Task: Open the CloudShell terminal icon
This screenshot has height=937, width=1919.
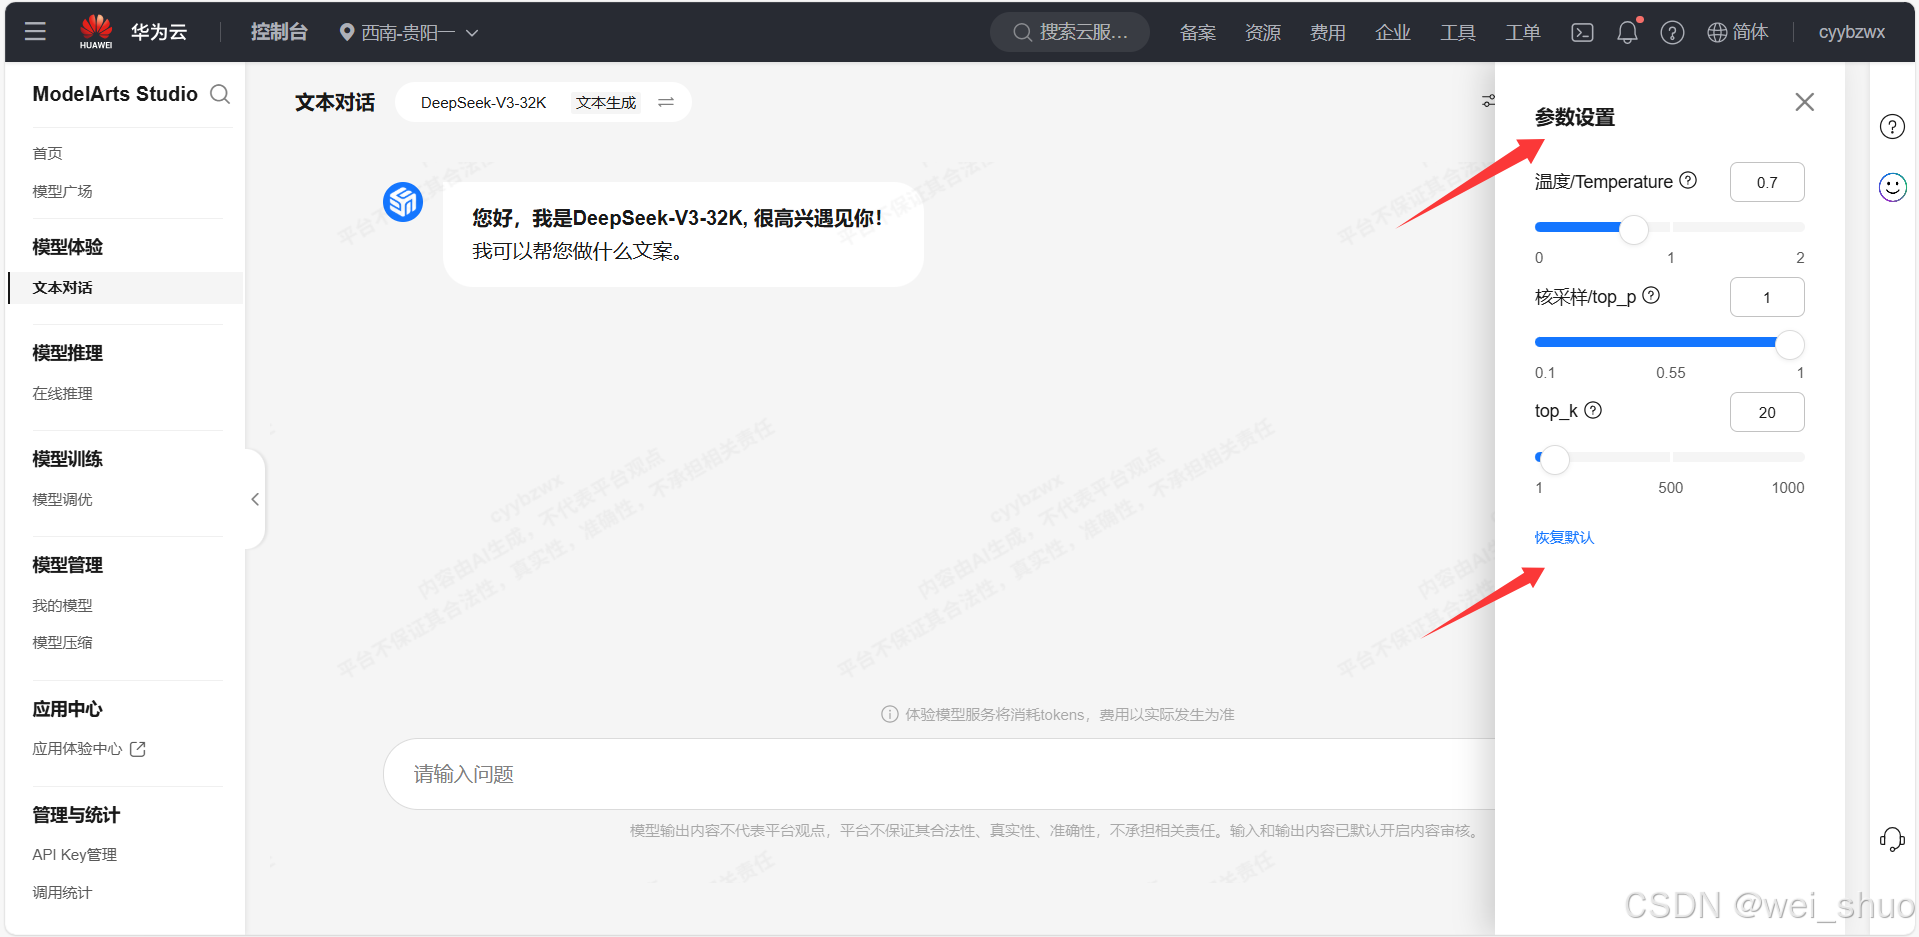Action: [x=1582, y=32]
